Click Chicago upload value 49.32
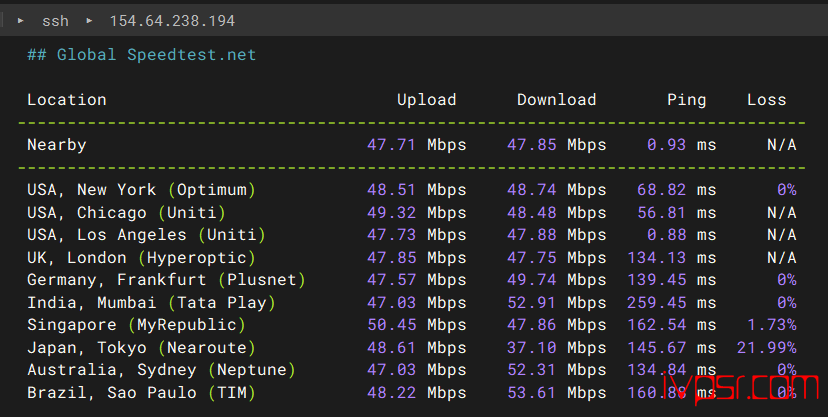The width and height of the screenshot is (828, 417). coord(391,213)
